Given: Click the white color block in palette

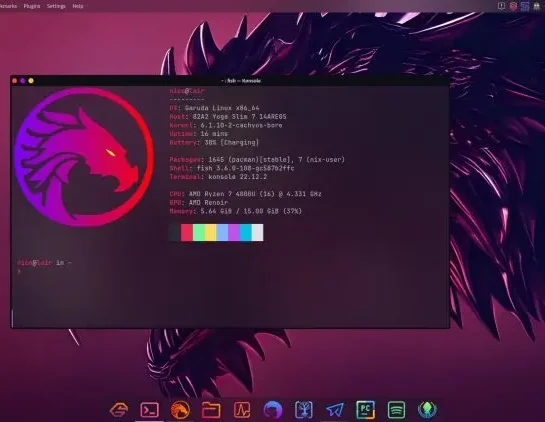Looking at the screenshot, I should (x=258, y=233).
